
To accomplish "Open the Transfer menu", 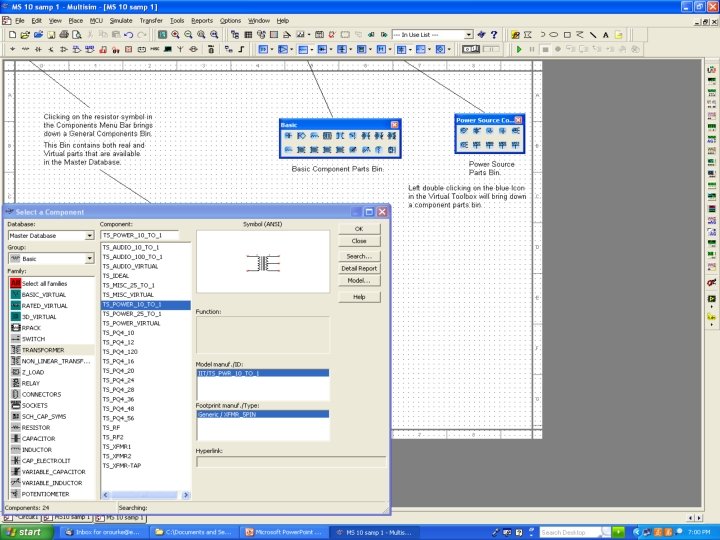I will point(151,21).
